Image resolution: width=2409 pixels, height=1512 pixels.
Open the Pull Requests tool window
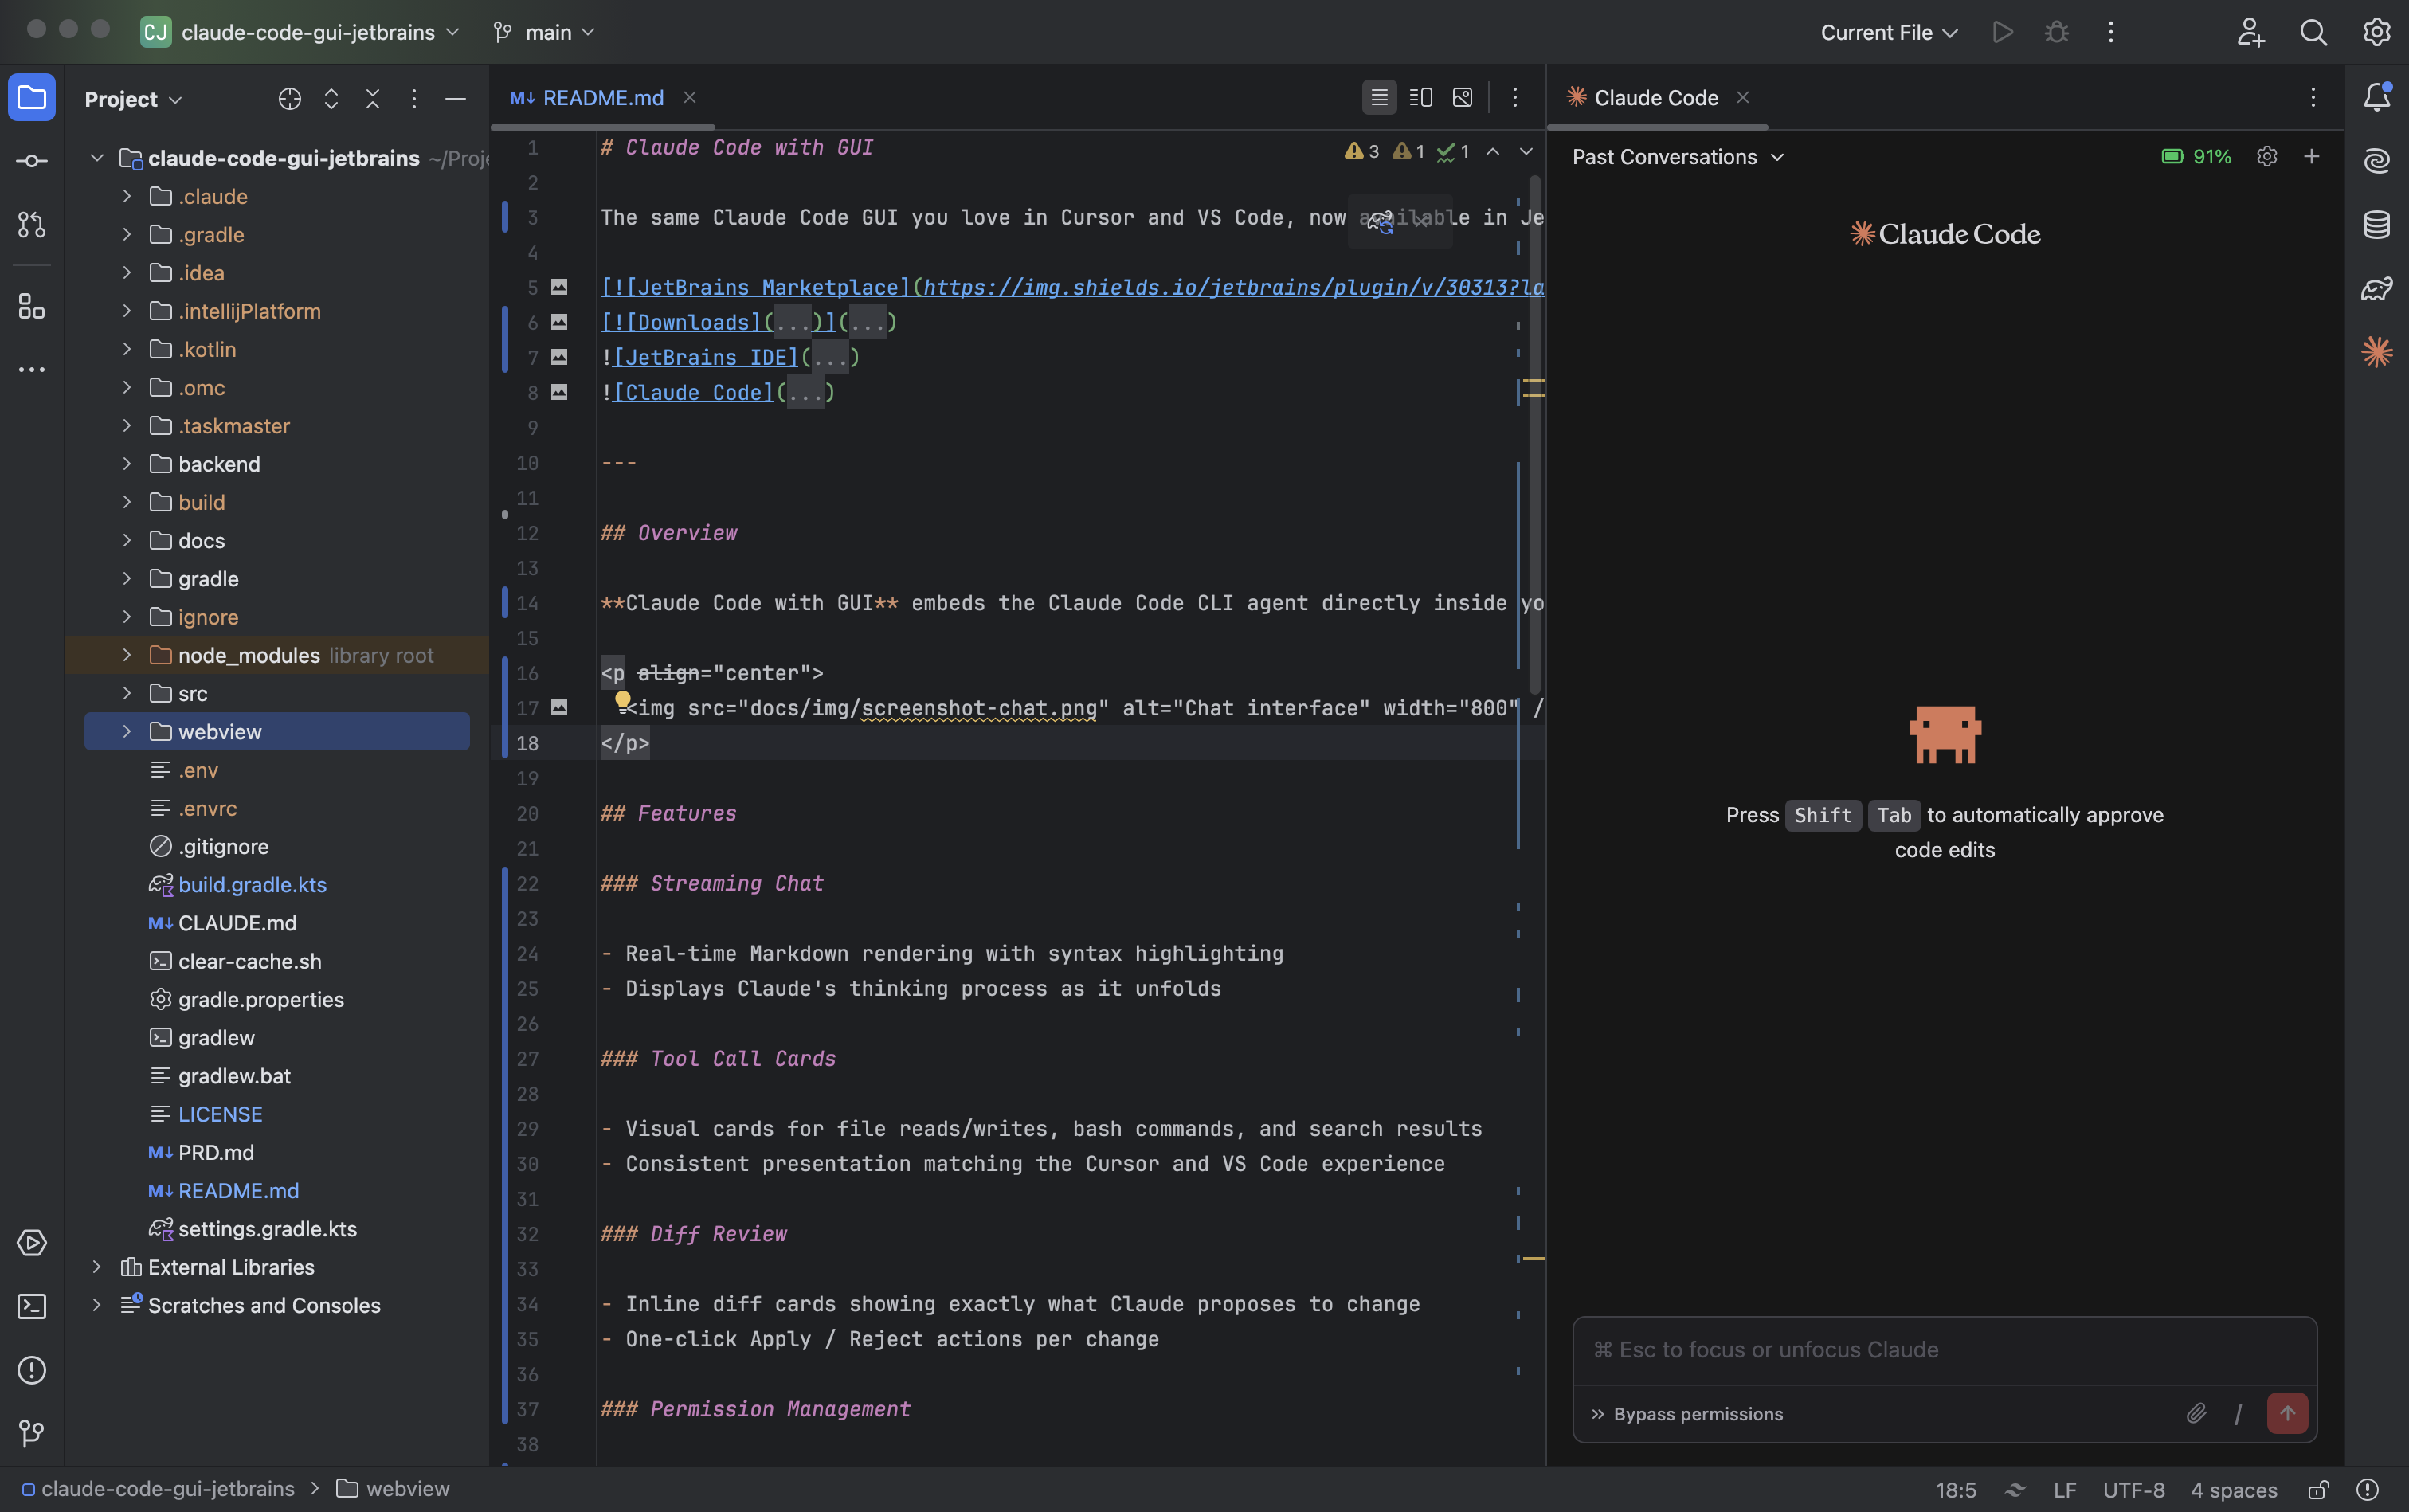[32, 225]
